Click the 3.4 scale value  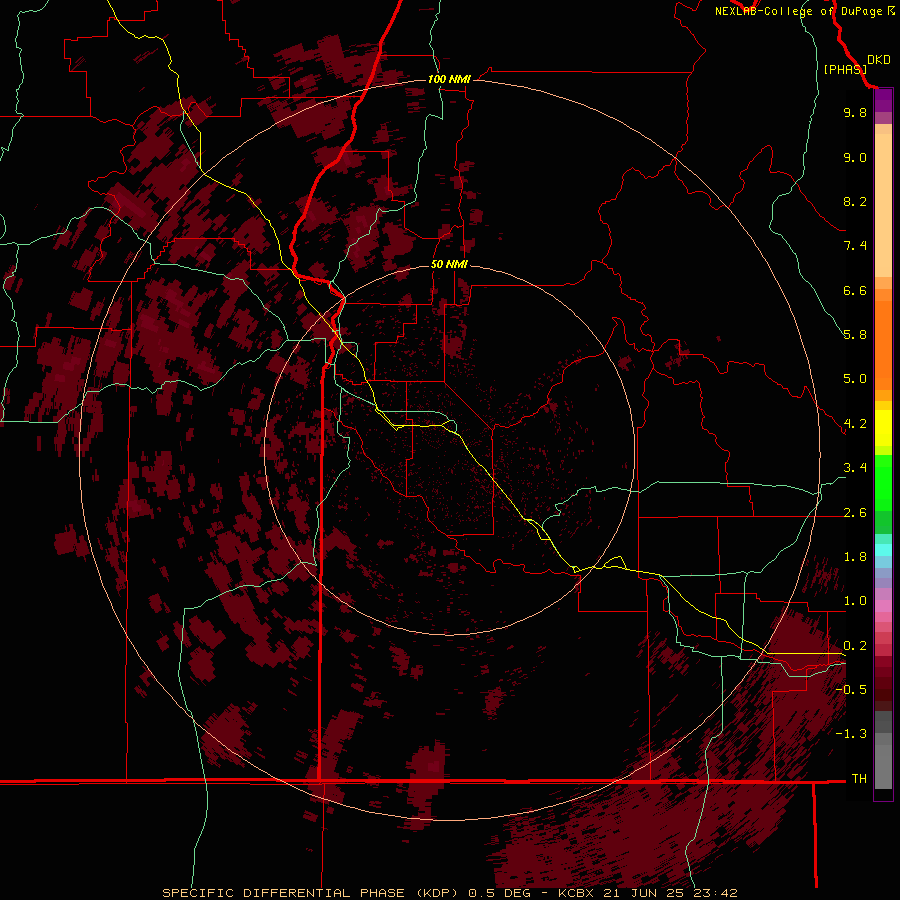(x=855, y=468)
